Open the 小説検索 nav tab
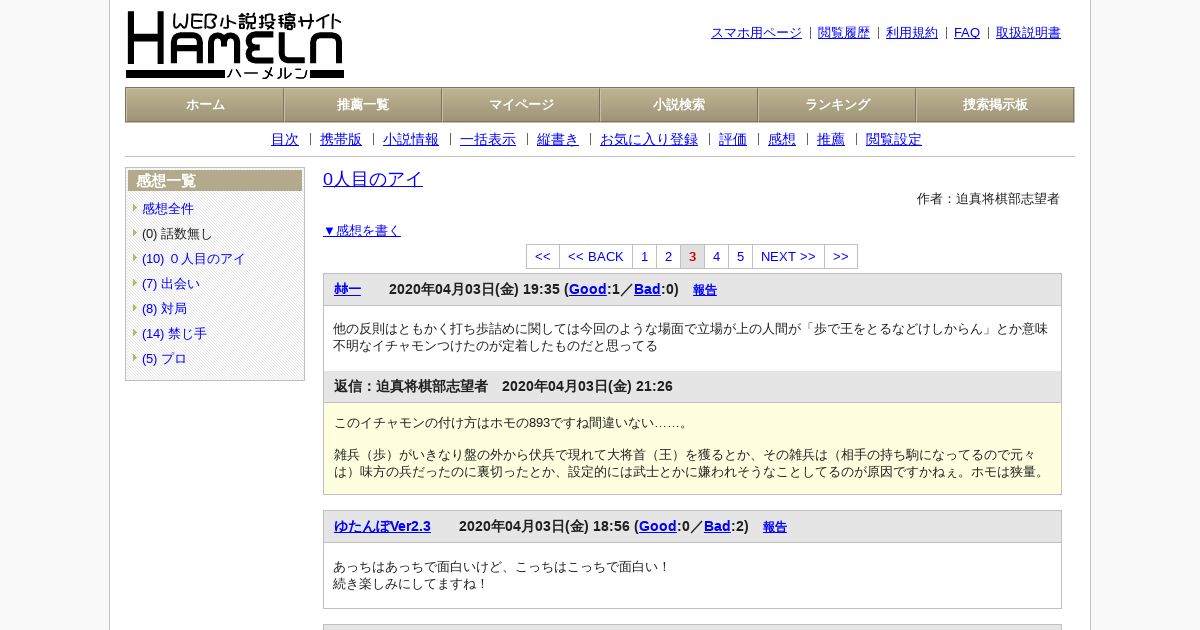 (679, 105)
